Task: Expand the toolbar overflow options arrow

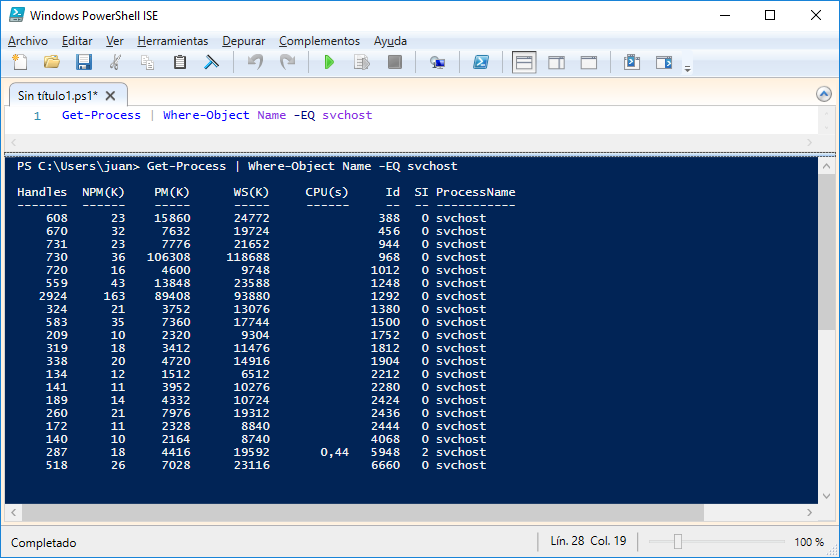Action: [687, 69]
